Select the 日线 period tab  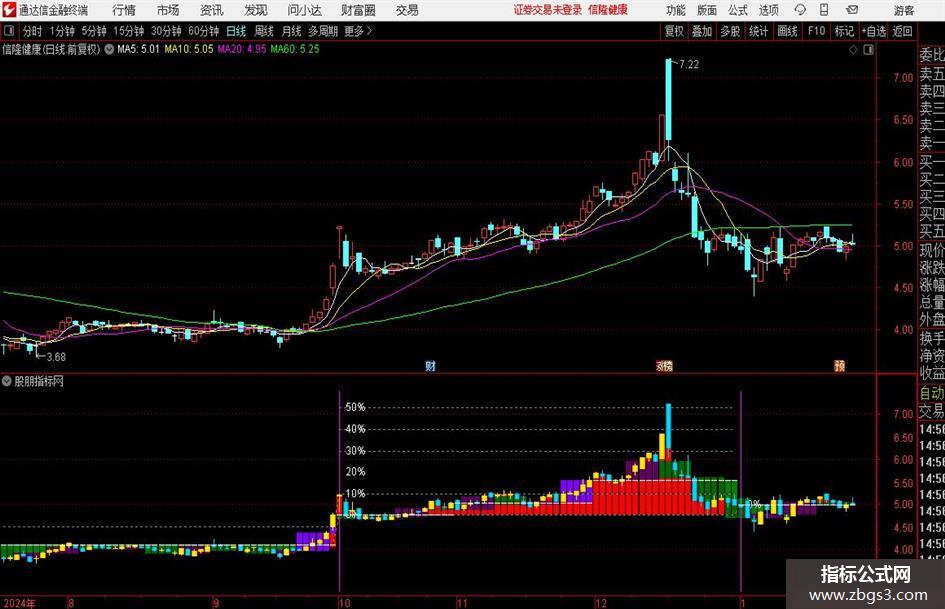click(x=236, y=31)
